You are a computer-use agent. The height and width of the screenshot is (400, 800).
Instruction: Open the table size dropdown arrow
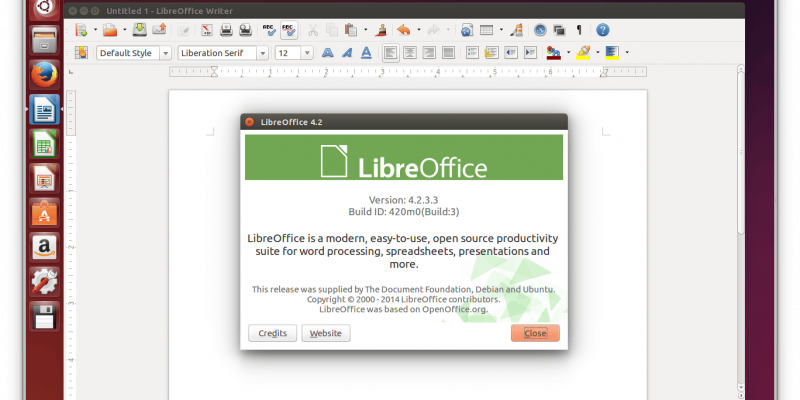[502, 30]
